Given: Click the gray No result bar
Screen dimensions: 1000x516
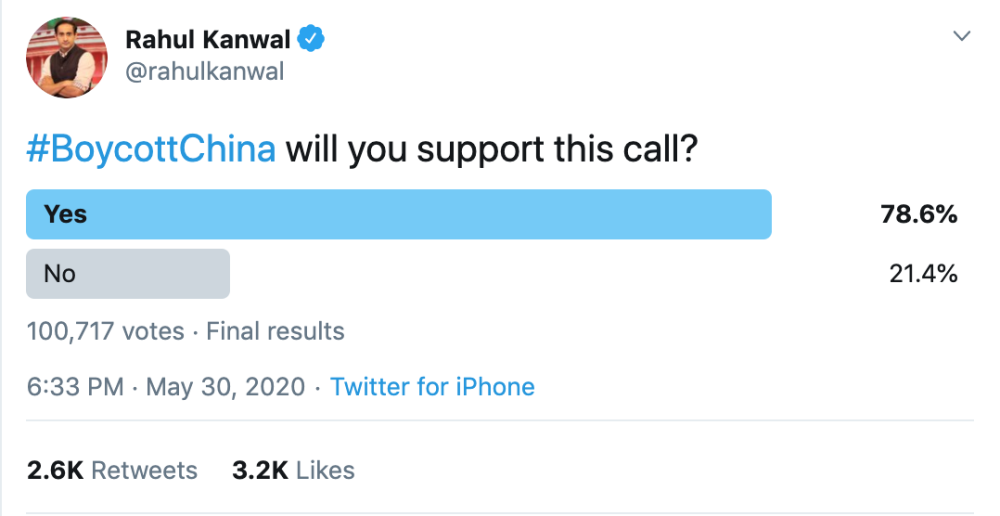Looking at the screenshot, I should [x=150, y=274].
